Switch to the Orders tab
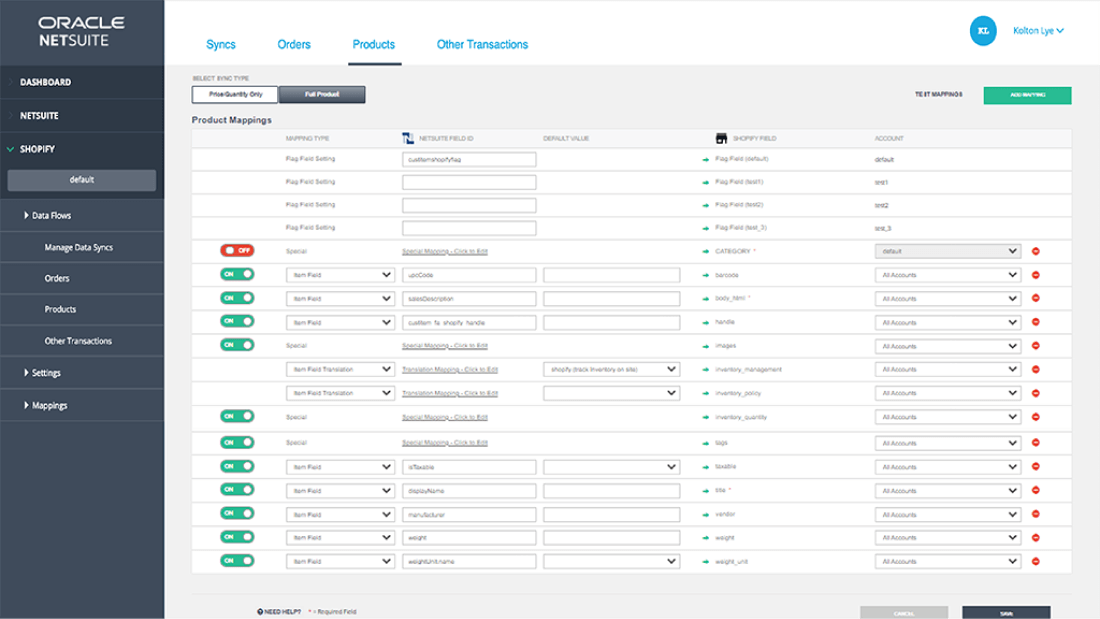Screen dimensions: 1100x619 click(293, 44)
